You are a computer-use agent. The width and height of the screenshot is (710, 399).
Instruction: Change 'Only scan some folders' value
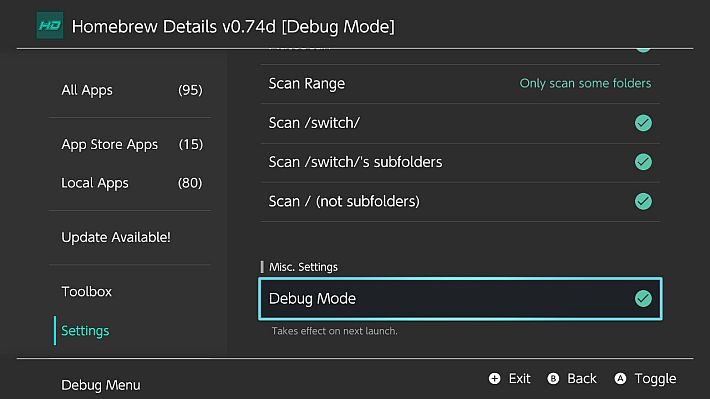tap(585, 83)
